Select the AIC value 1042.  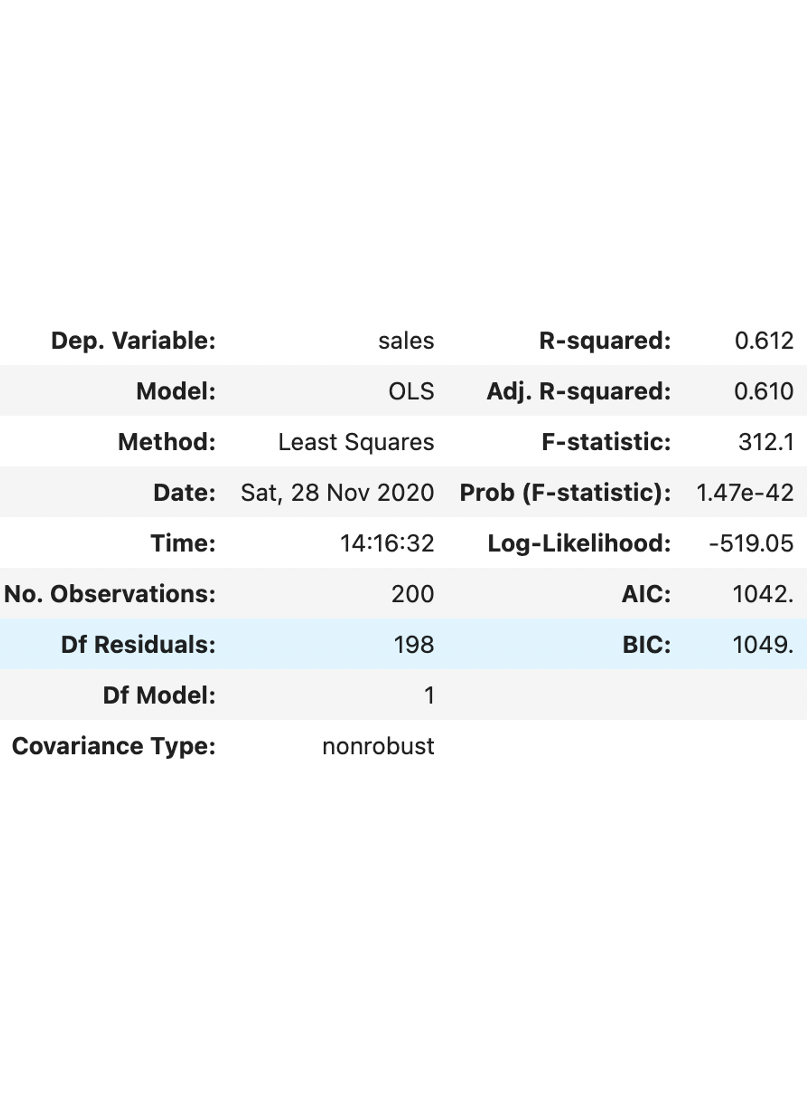(x=763, y=594)
